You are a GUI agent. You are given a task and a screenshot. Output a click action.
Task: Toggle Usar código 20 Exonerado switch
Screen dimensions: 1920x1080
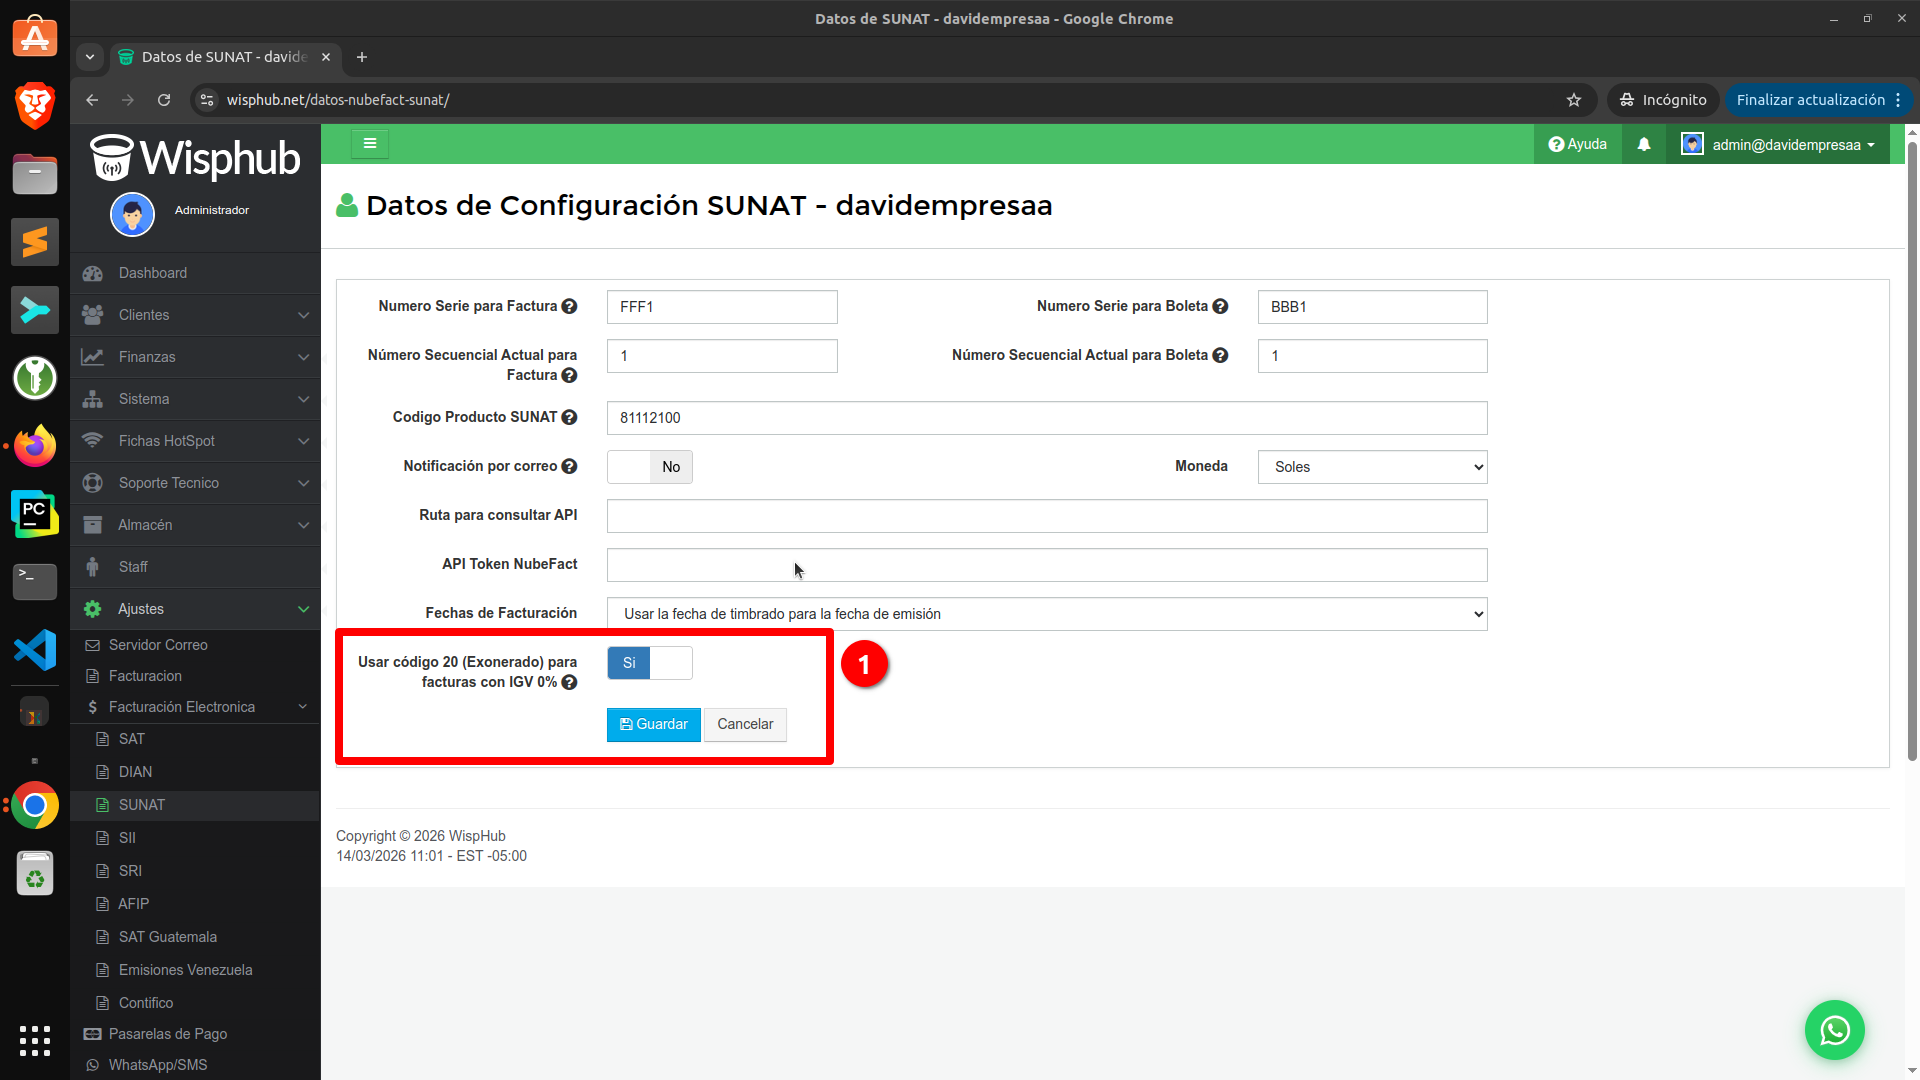650,663
